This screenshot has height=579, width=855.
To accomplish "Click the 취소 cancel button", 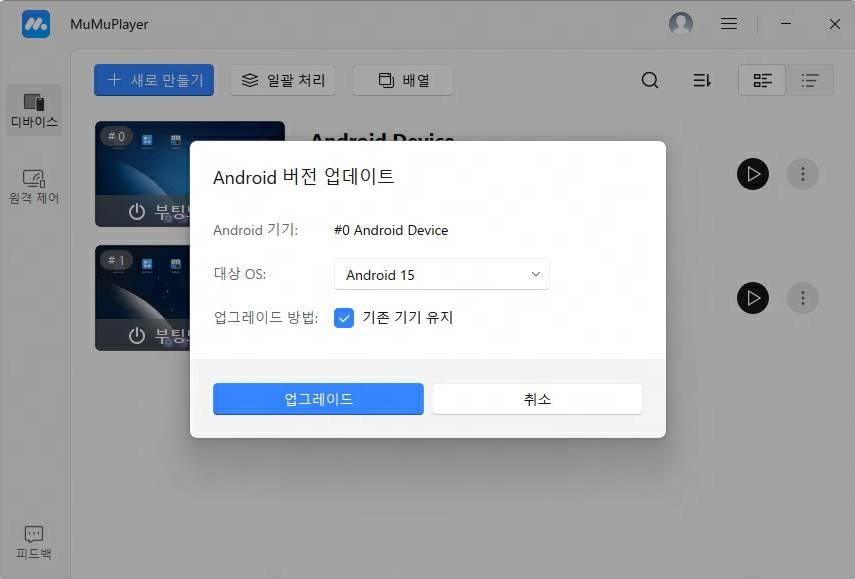I will coord(537,399).
